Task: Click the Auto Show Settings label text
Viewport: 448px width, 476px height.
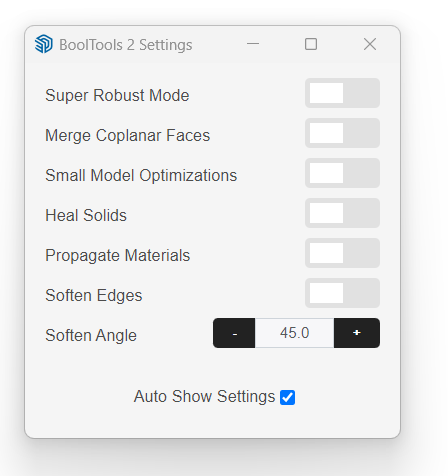Action: (204, 397)
